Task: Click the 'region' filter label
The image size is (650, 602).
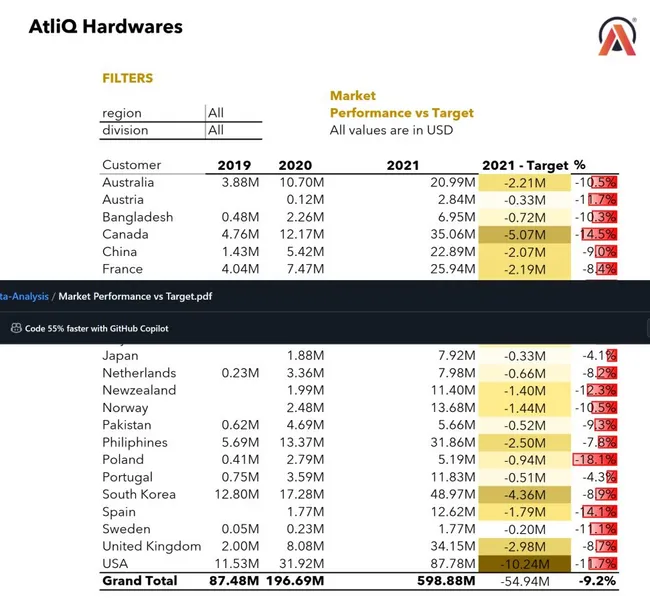Action: coord(122,113)
